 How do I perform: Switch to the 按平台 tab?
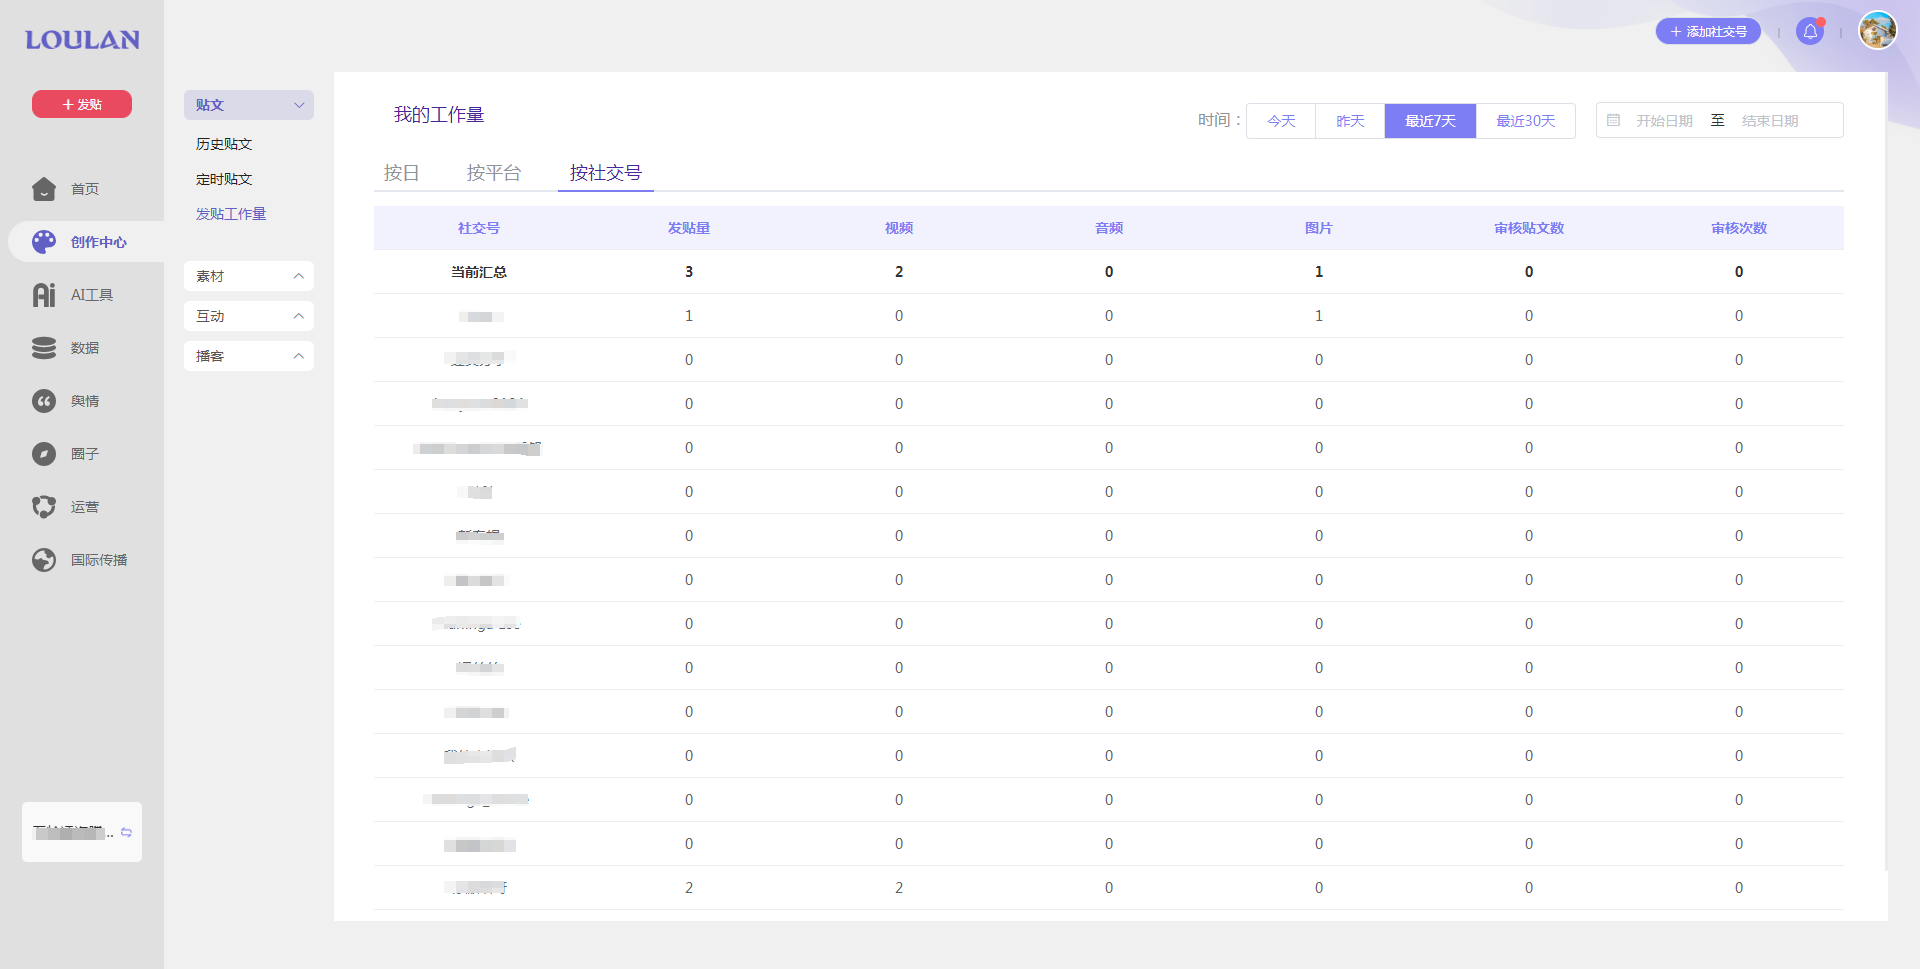point(494,173)
